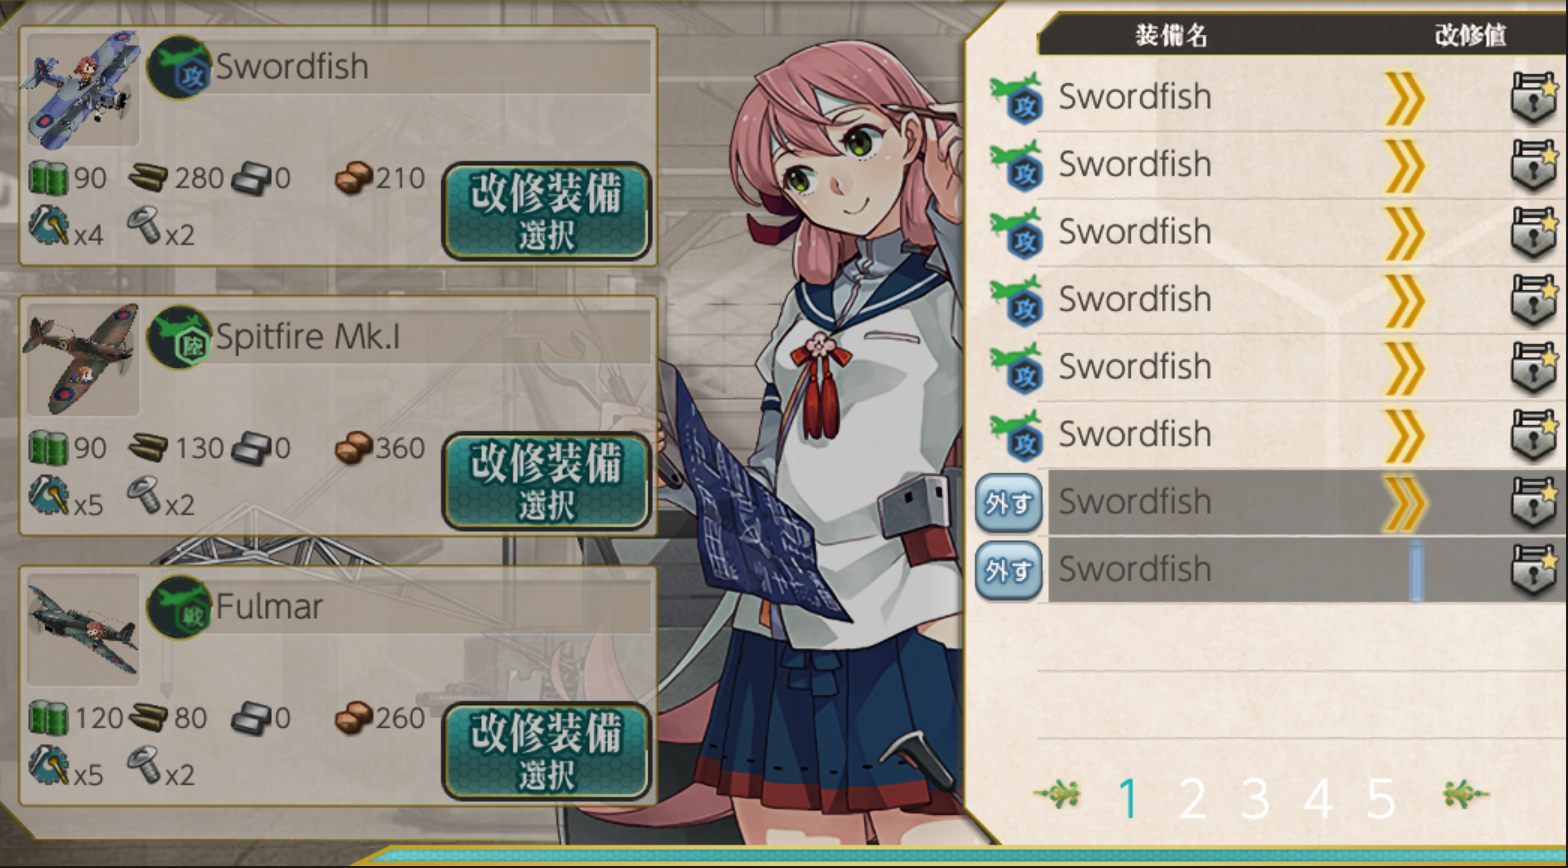The width and height of the screenshot is (1568, 868).
Task: Select 改修装備 for Swordfish recipe
Action: coord(546,211)
